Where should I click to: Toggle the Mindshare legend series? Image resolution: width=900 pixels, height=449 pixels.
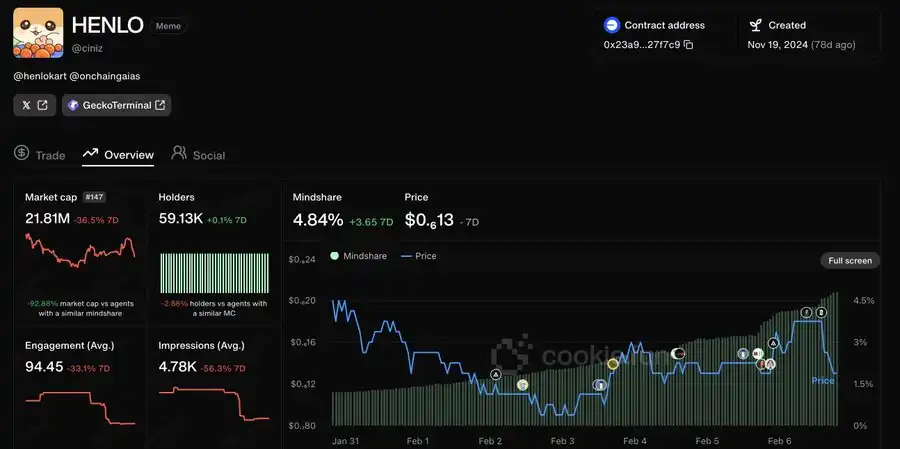click(358, 256)
